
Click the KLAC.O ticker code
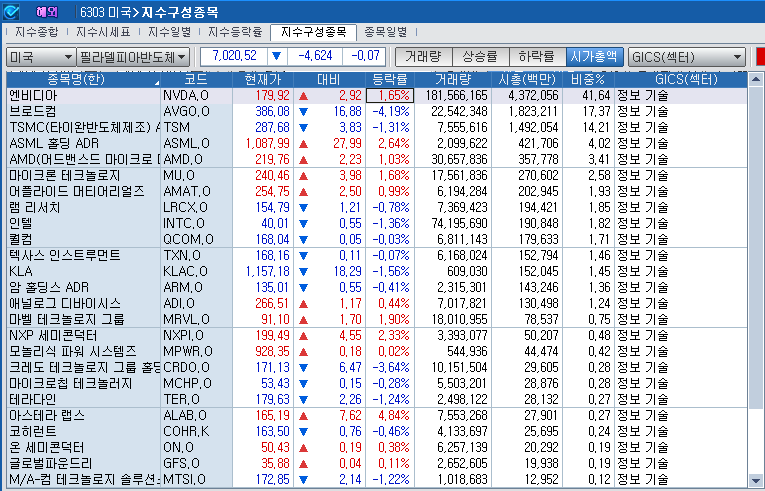click(x=185, y=272)
